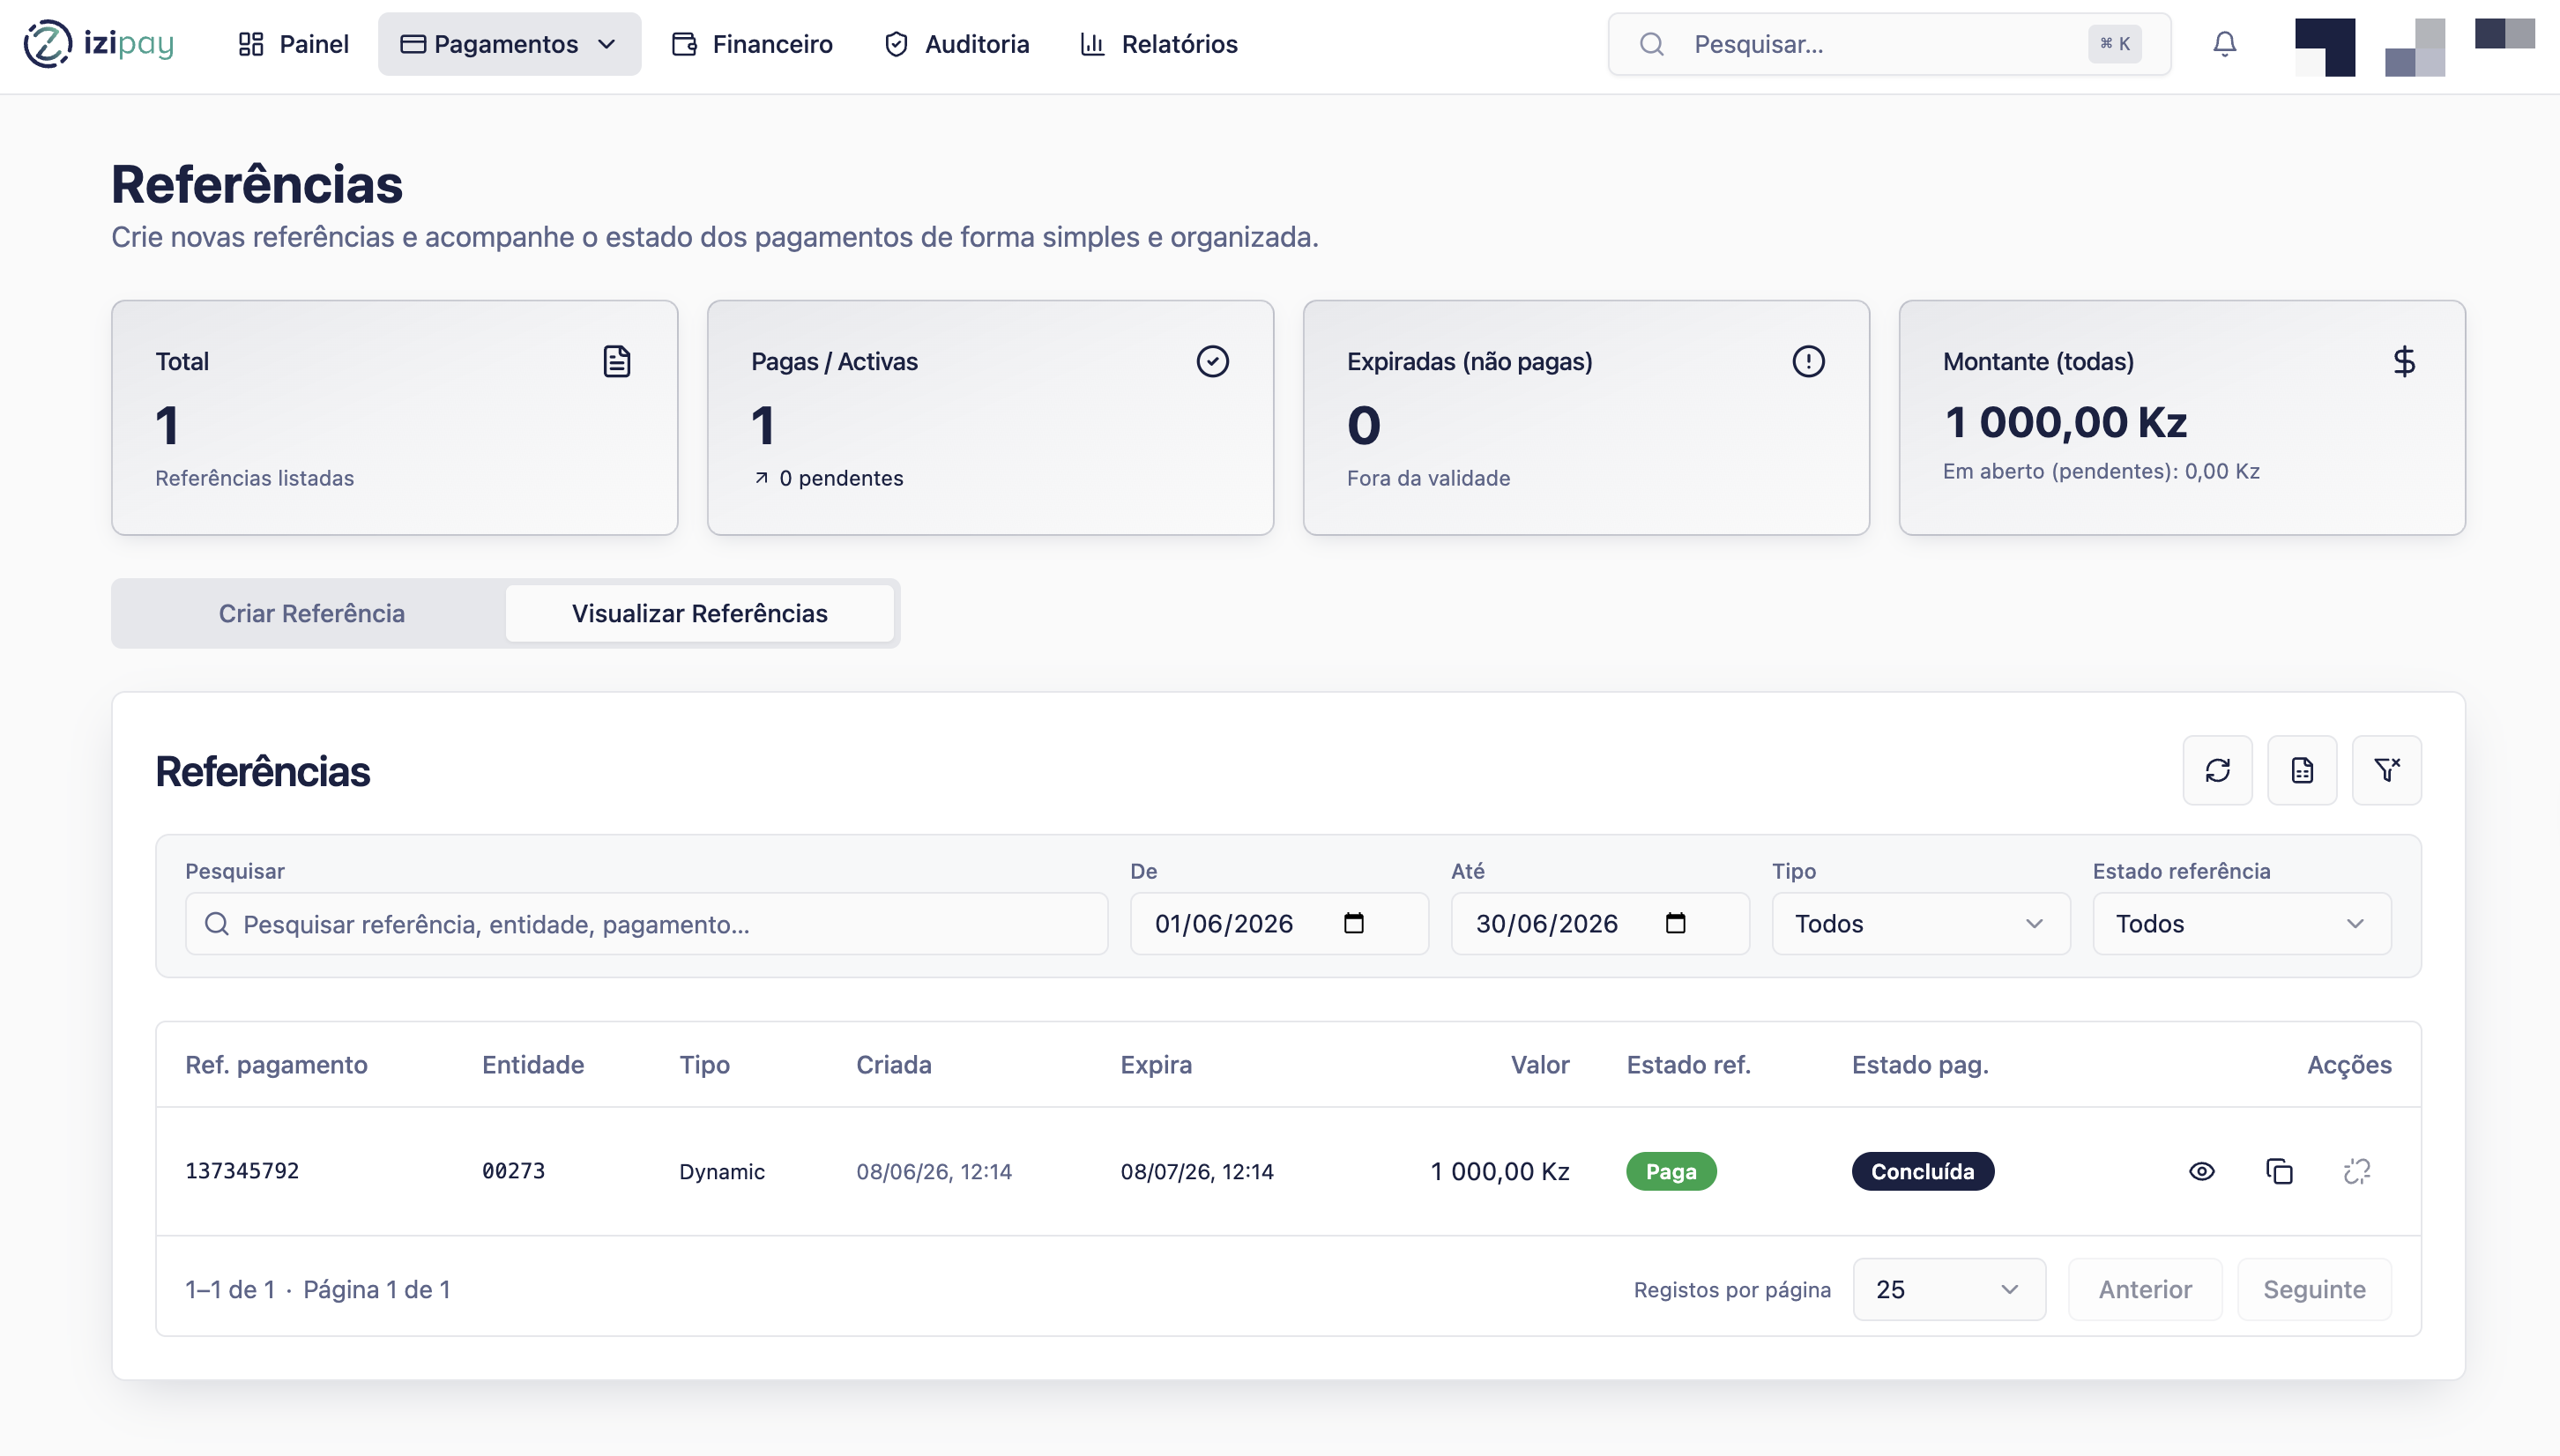This screenshot has height=1456, width=2560.
Task: Click the Estado pag. column header
Action: tap(1920, 1064)
